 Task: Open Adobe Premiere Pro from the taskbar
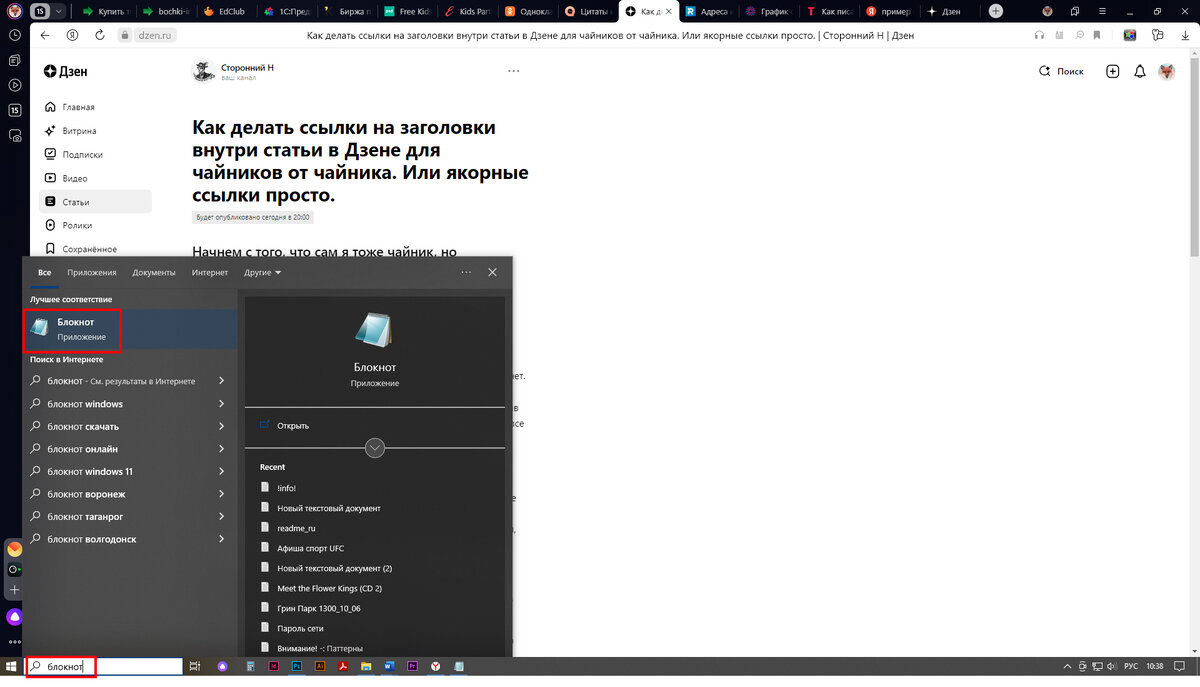(413, 666)
